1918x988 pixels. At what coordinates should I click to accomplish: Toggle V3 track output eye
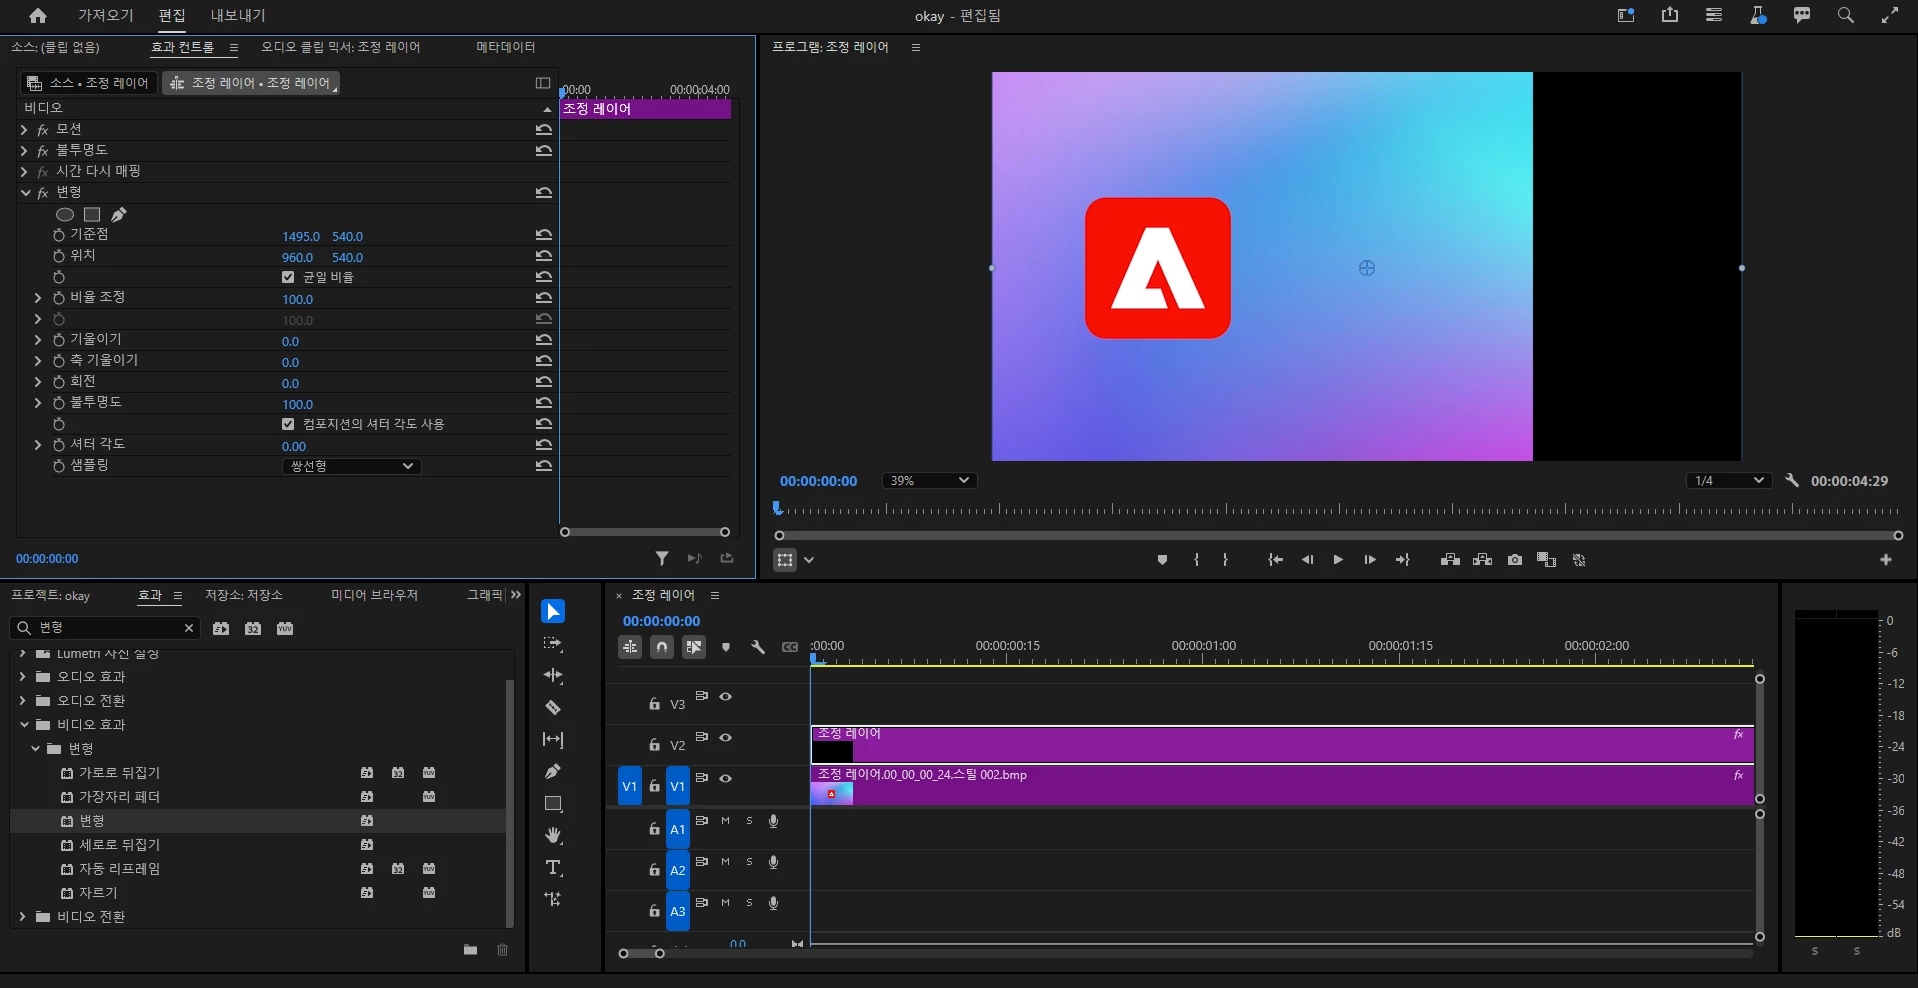[726, 697]
